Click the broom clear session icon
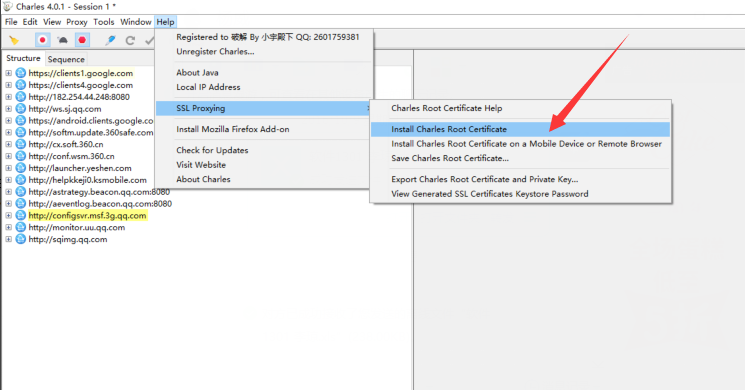Viewport: 745px width, 390px height. pyautogui.click(x=14, y=40)
